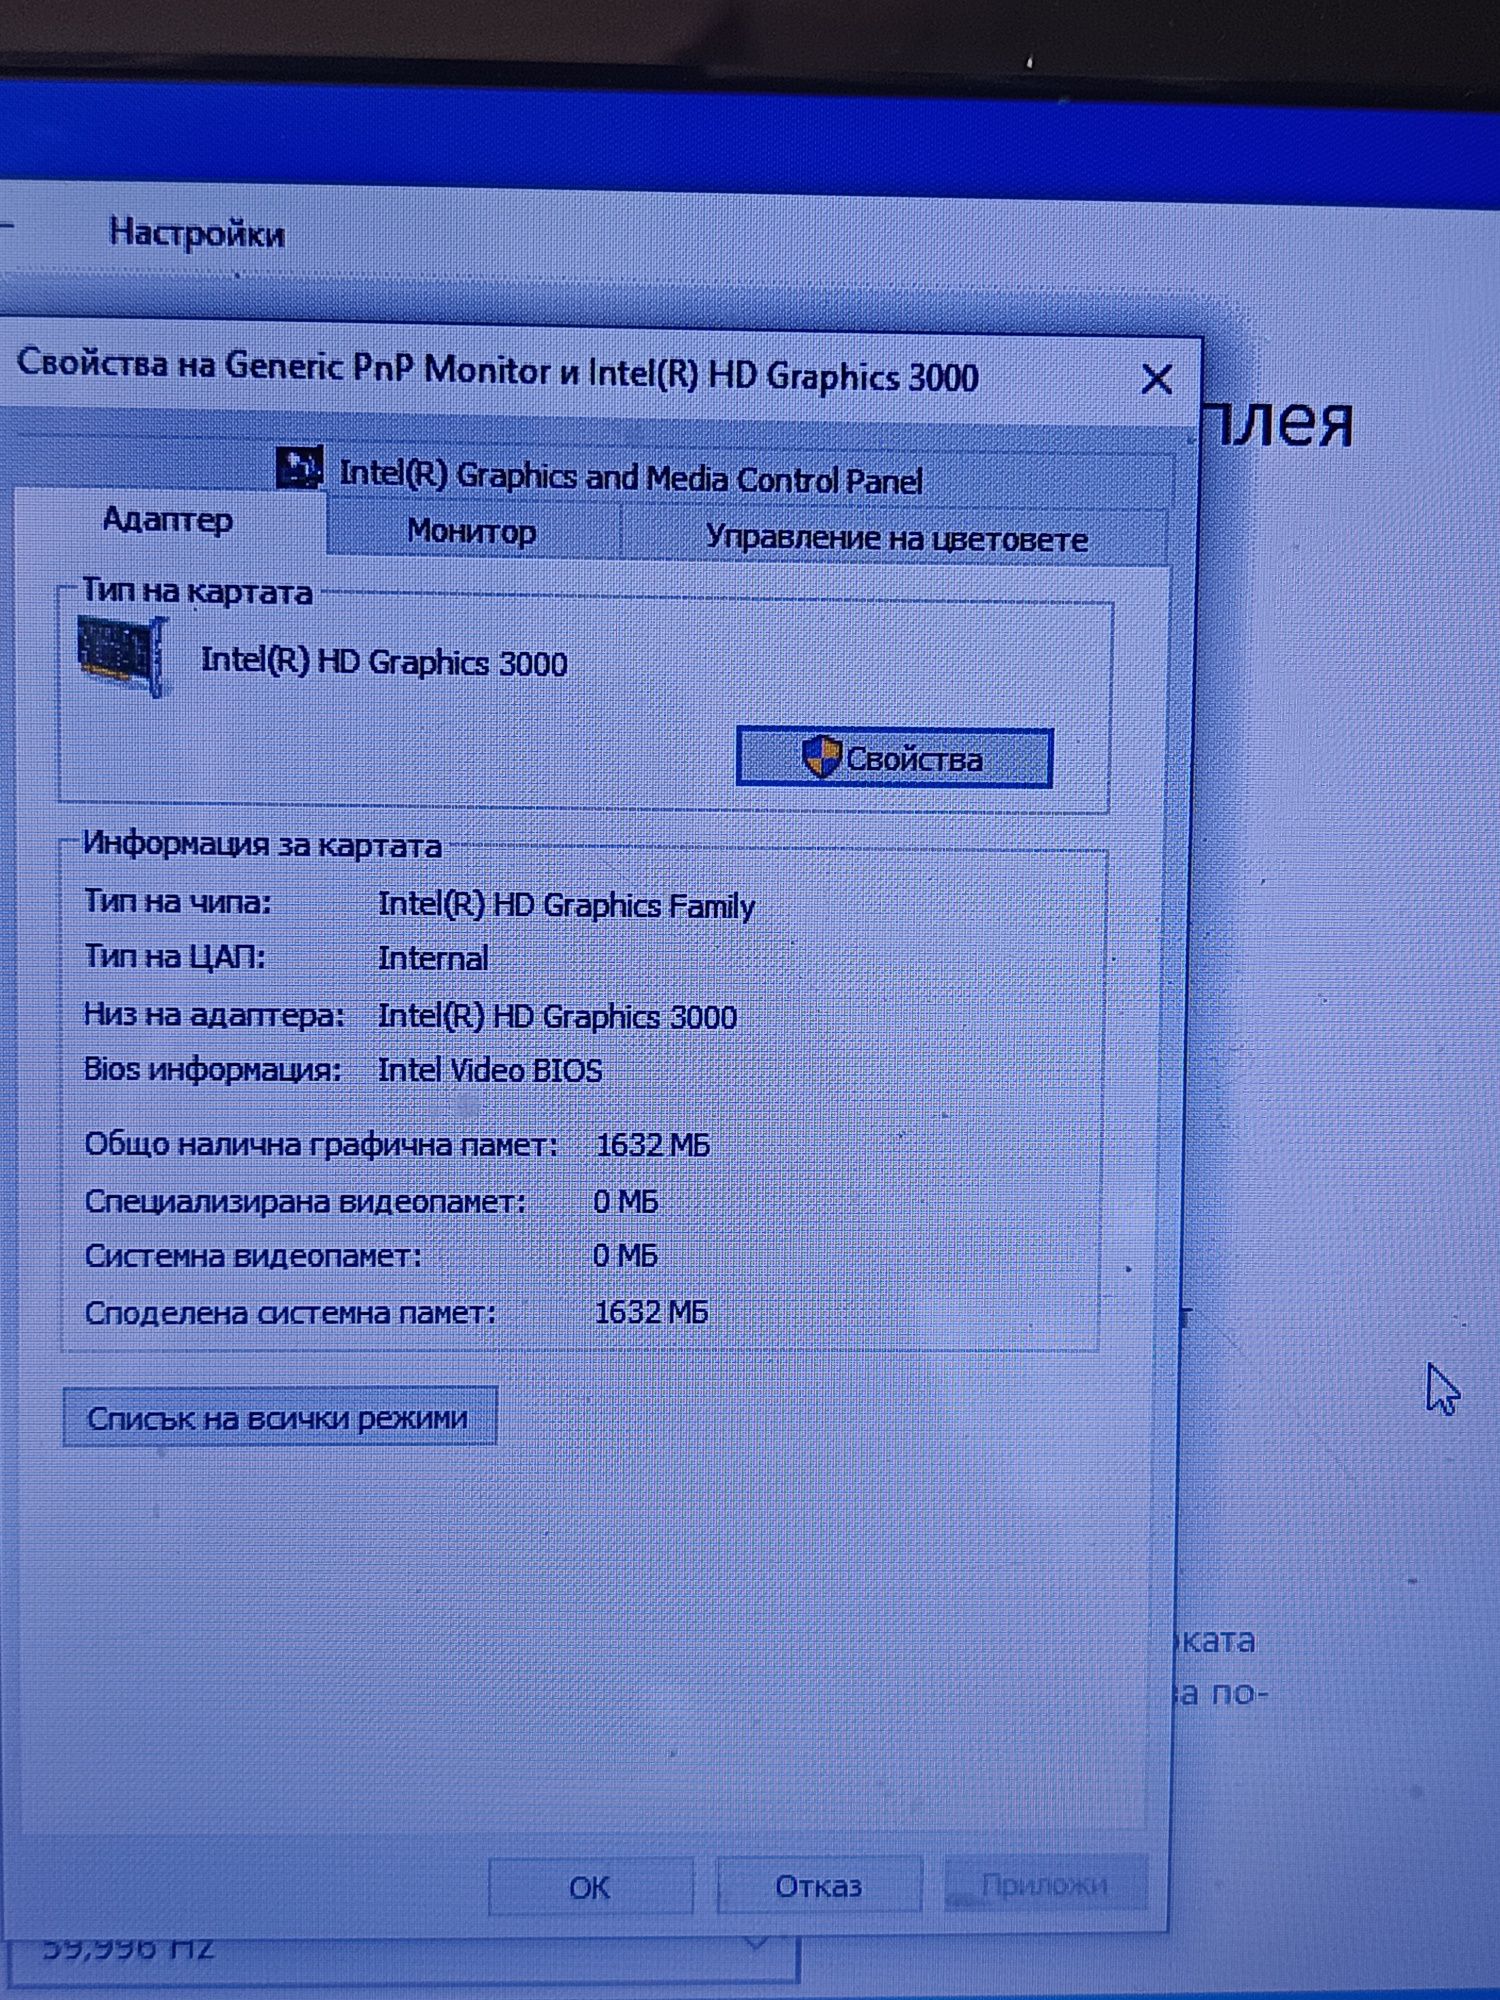Open Списък на всички режими
1500x2000 pixels.
coord(279,1417)
